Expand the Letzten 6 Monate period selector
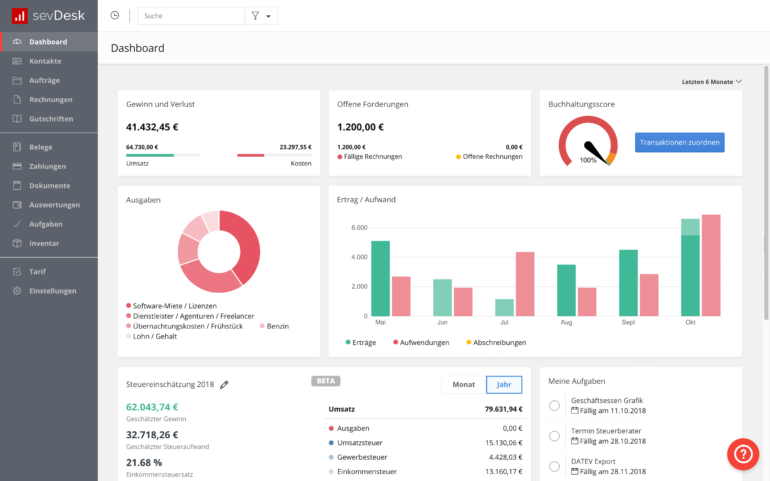 pos(712,82)
